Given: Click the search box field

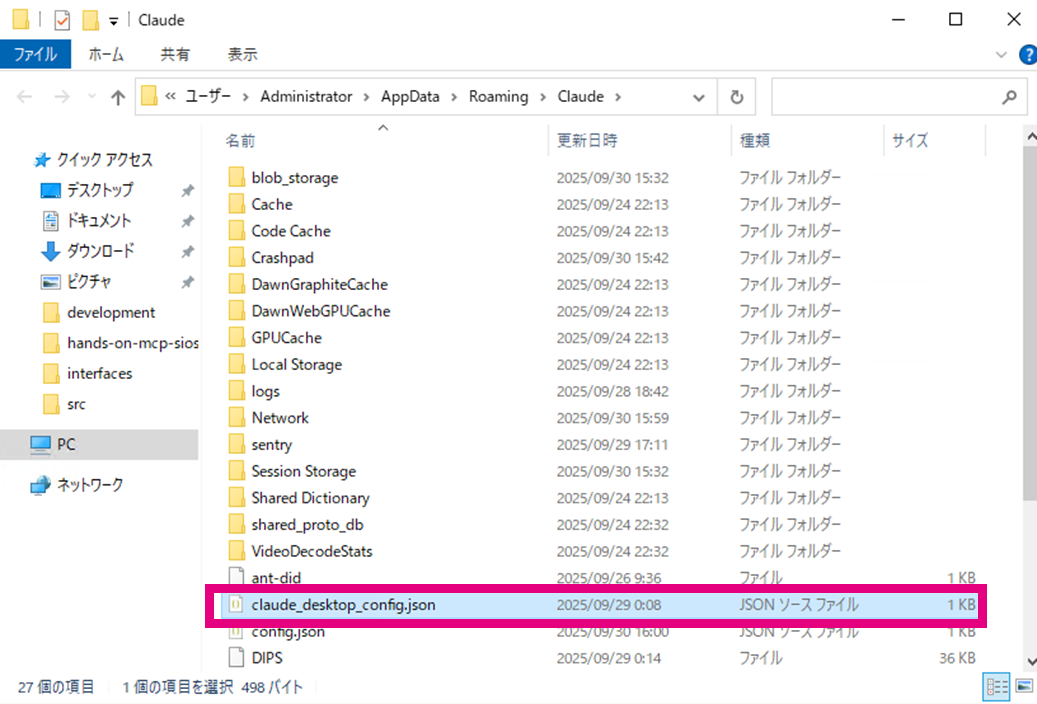Looking at the screenshot, I should (x=899, y=97).
